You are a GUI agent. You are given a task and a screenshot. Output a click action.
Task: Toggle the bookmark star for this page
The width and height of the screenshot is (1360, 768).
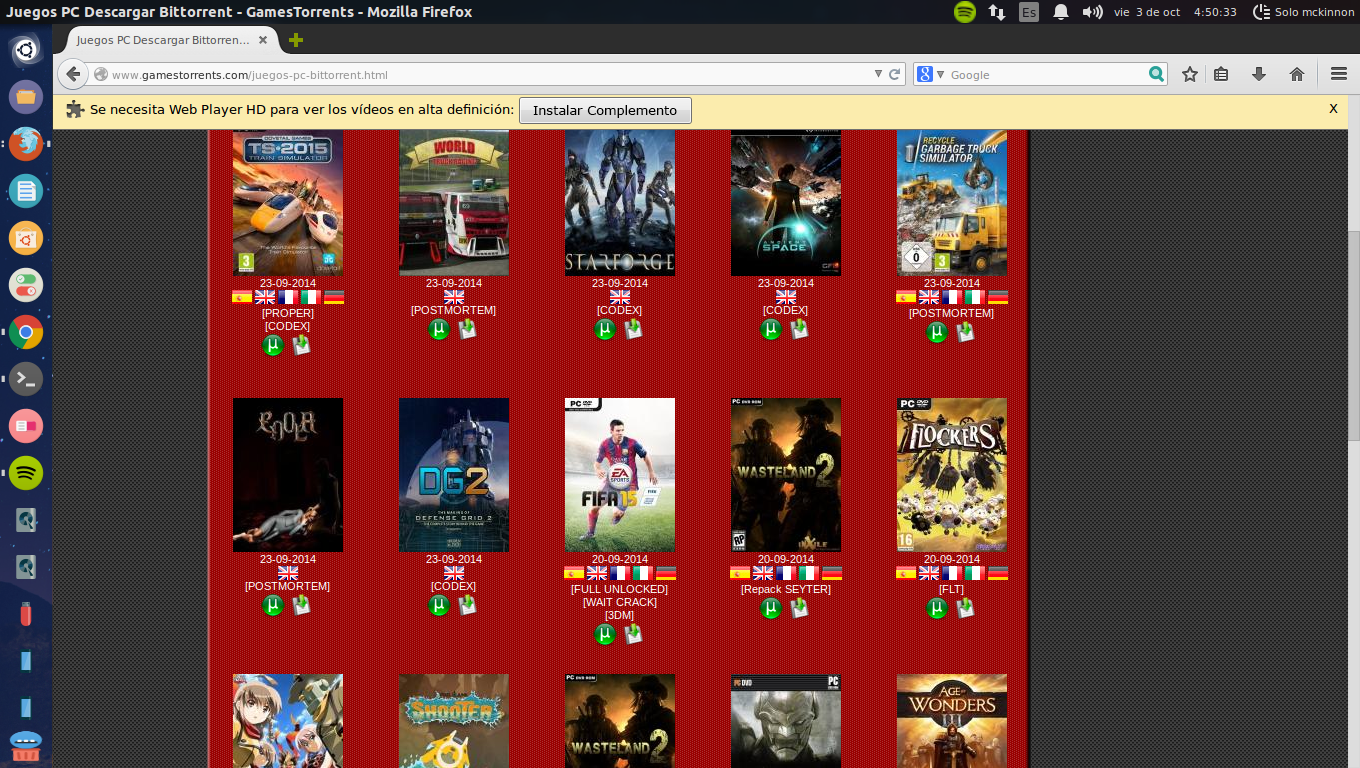[x=1189, y=73]
